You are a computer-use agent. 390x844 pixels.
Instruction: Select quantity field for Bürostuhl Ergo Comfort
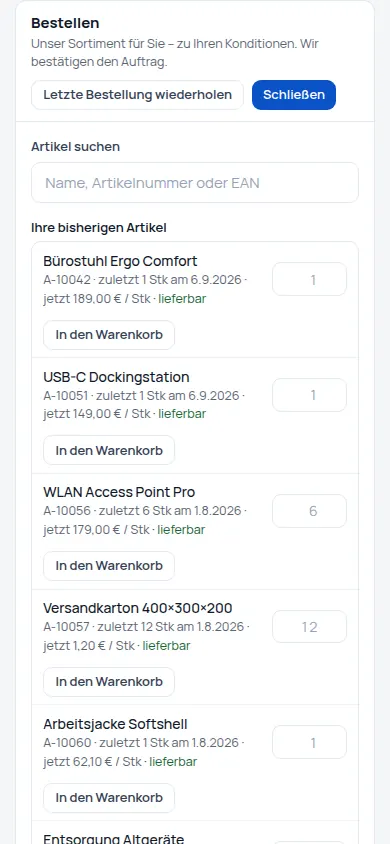click(x=309, y=279)
